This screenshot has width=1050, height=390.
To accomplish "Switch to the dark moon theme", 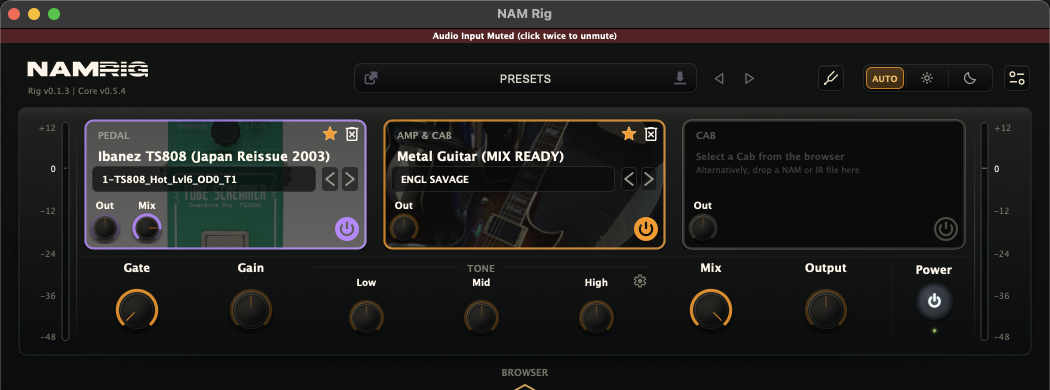I will click(x=970, y=78).
